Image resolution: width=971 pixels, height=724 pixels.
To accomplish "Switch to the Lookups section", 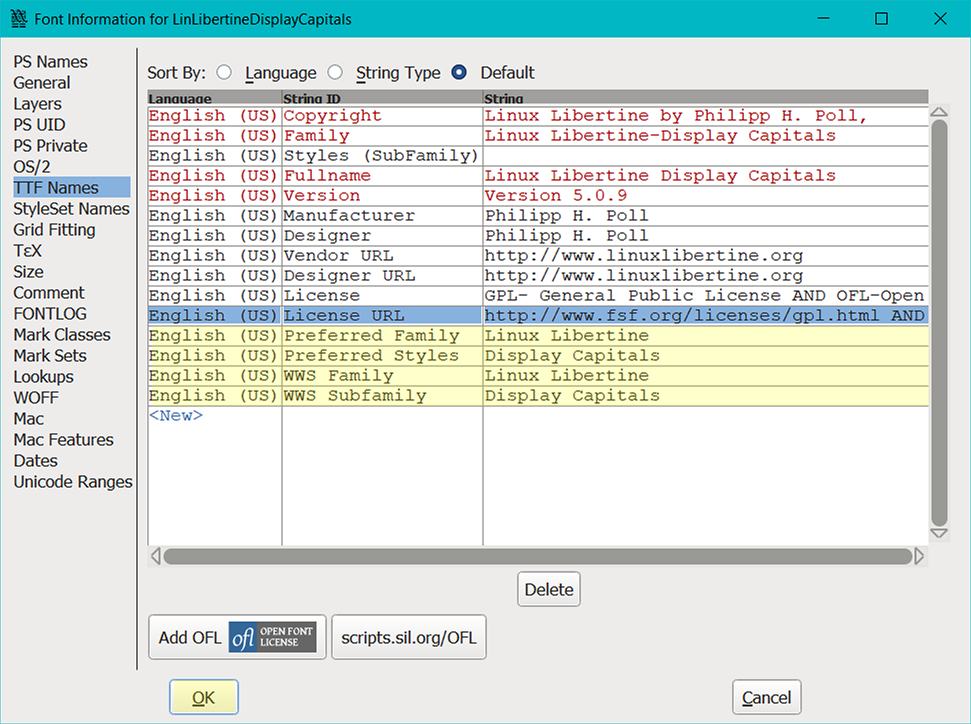I will [x=43, y=377].
